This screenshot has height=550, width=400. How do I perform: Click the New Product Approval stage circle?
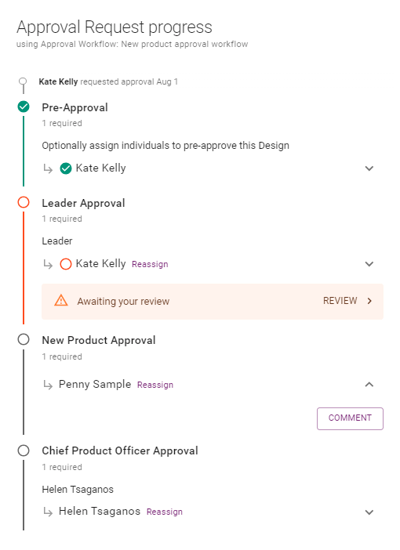[24, 340]
